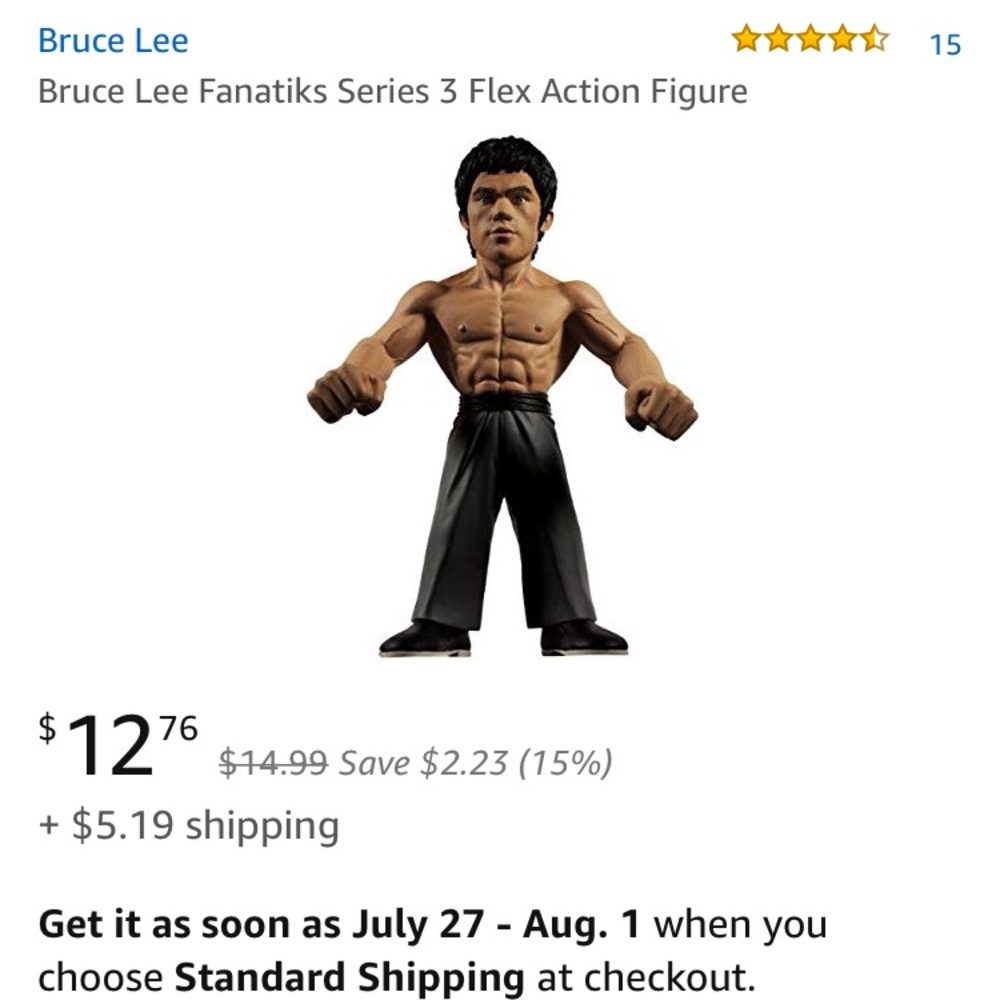Screen dimensions: 1000x1000
Task: Click the + $5.19 shipping line
Action: [x=189, y=826]
